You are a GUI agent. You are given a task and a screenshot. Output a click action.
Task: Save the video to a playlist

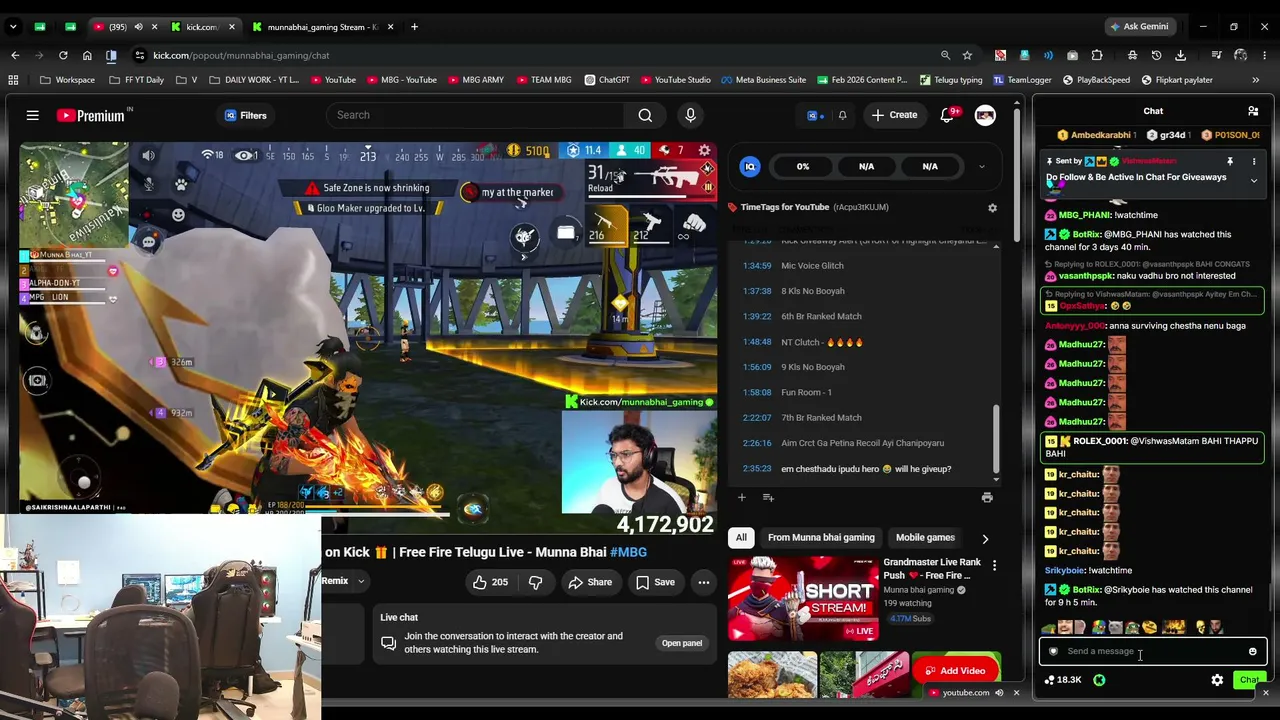(655, 582)
